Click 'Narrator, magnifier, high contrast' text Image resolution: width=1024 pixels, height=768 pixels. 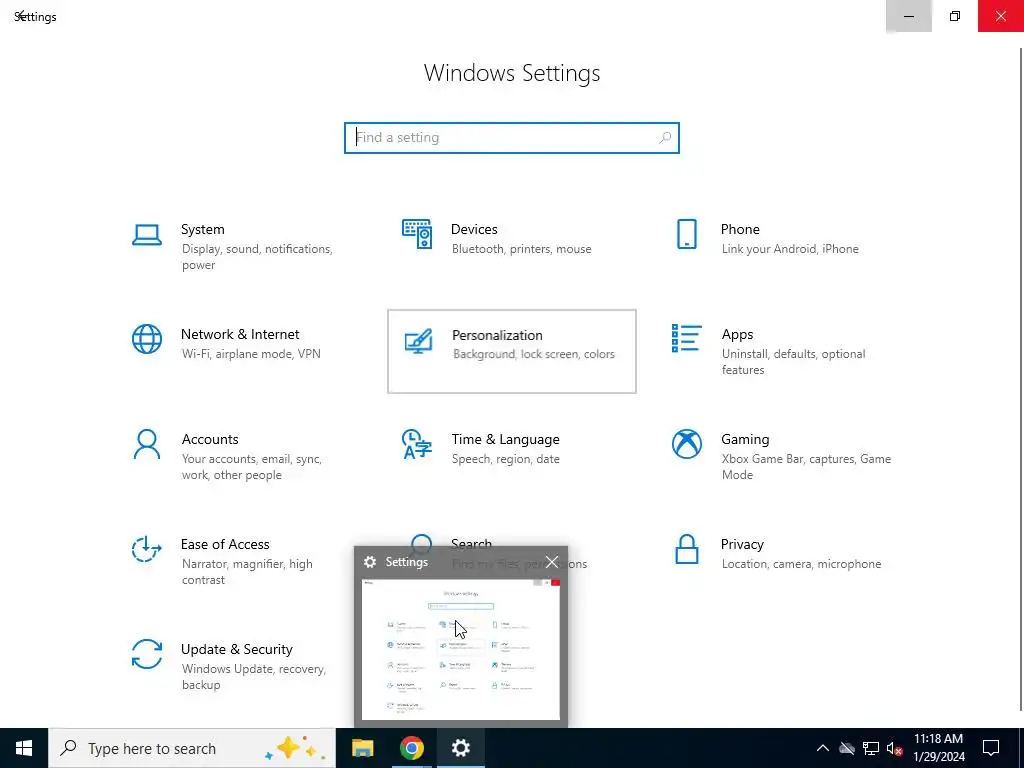point(247,572)
